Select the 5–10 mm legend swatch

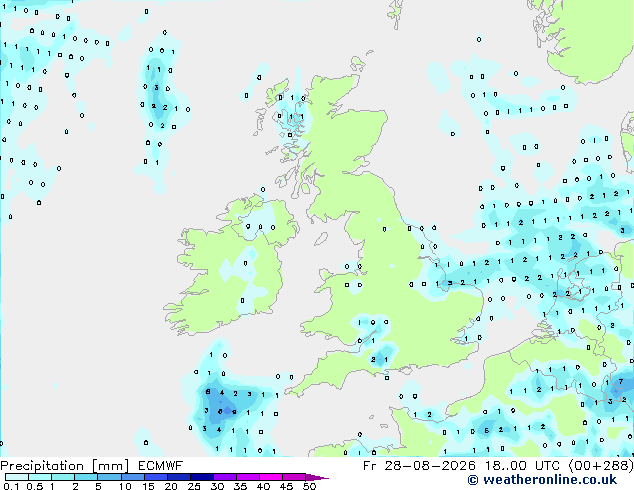[x=109, y=477]
